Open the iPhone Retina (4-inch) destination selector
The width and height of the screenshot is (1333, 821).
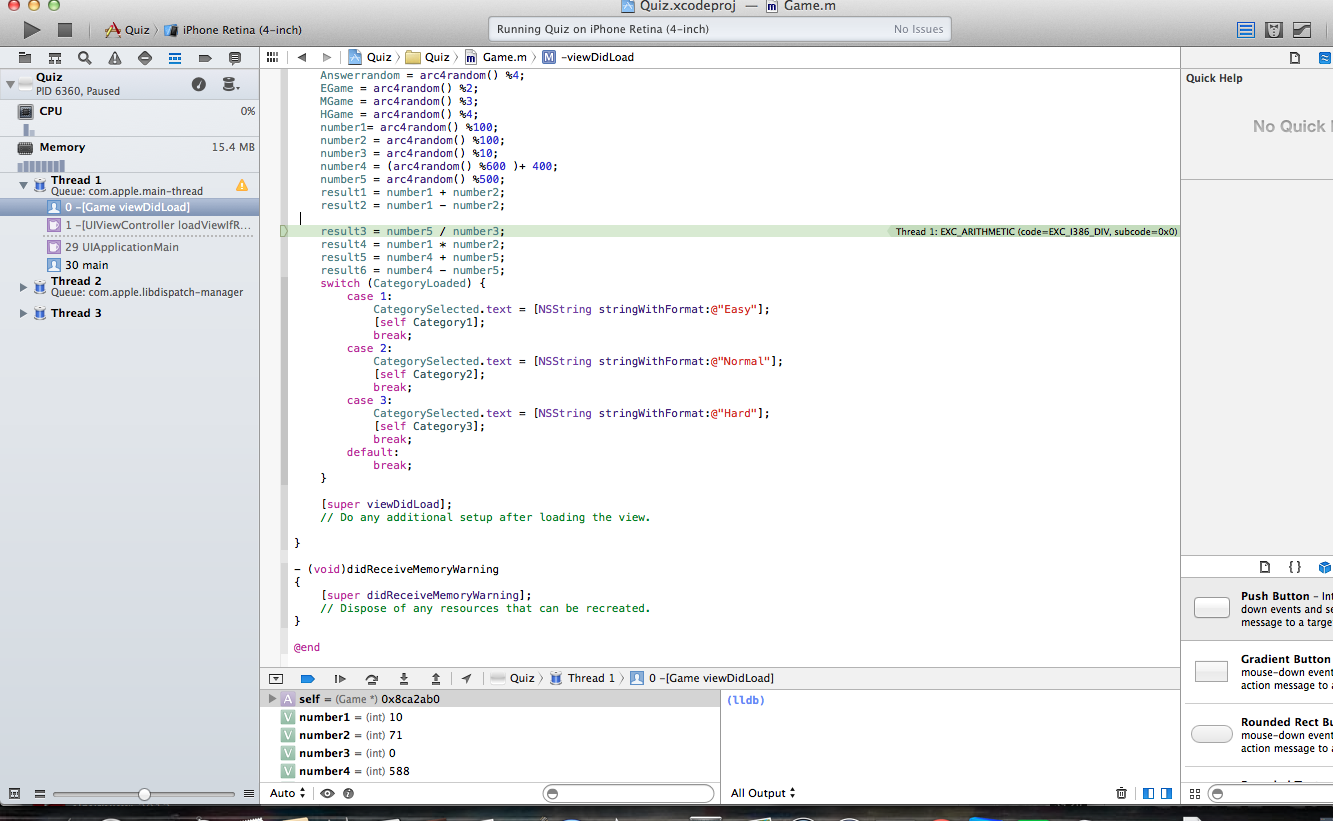coord(233,30)
